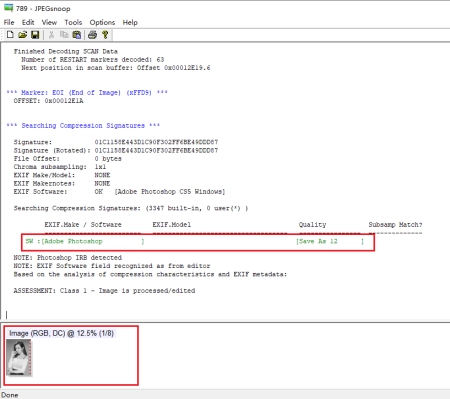Click the 'OFFSET: 0x00012E1A' line
The height and width of the screenshot is (399, 450).
coord(48,101)
